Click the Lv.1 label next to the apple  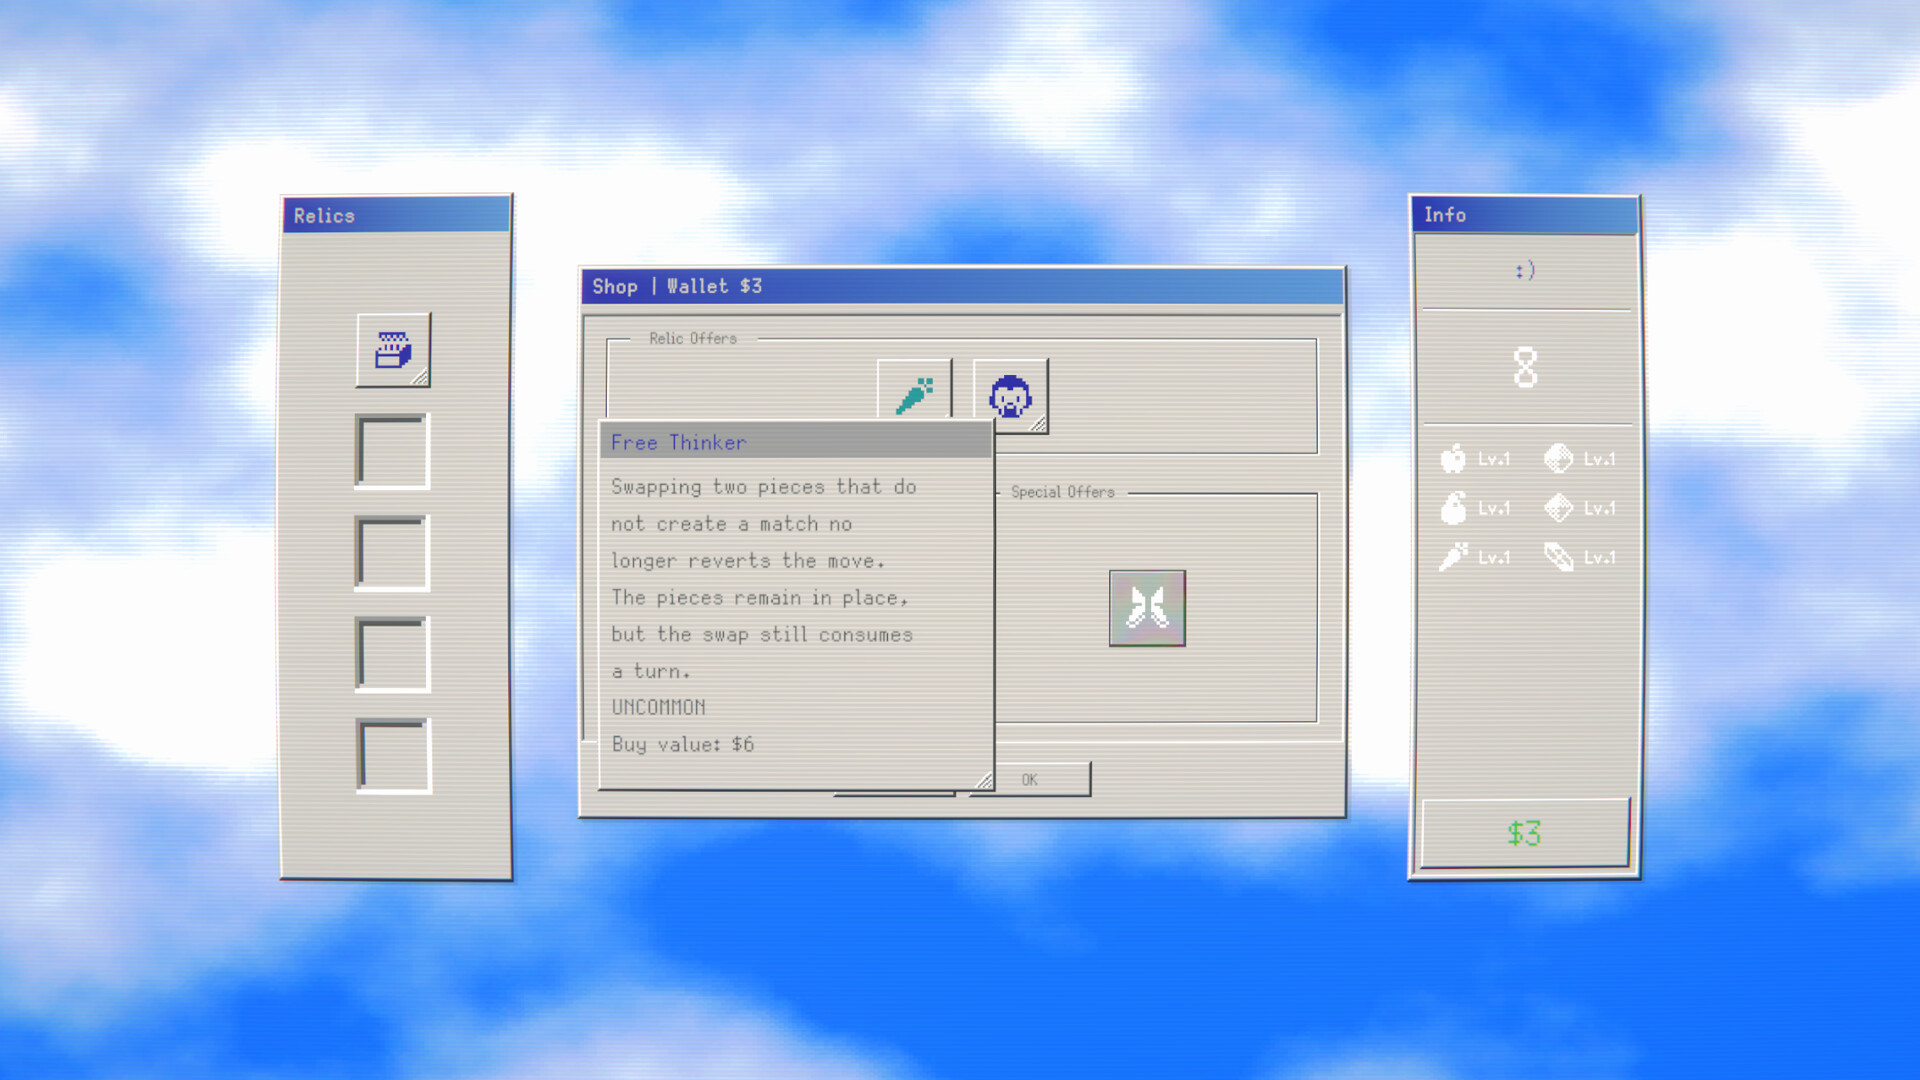1494,459
